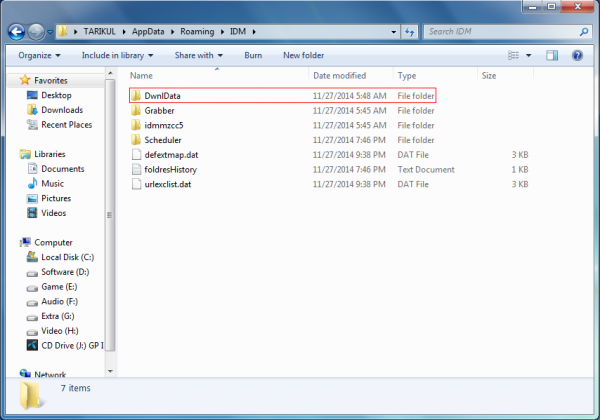This screenshot has width=600, height=420.
Task: Open the Extra (G:) drive
Action: coord(58,316)
